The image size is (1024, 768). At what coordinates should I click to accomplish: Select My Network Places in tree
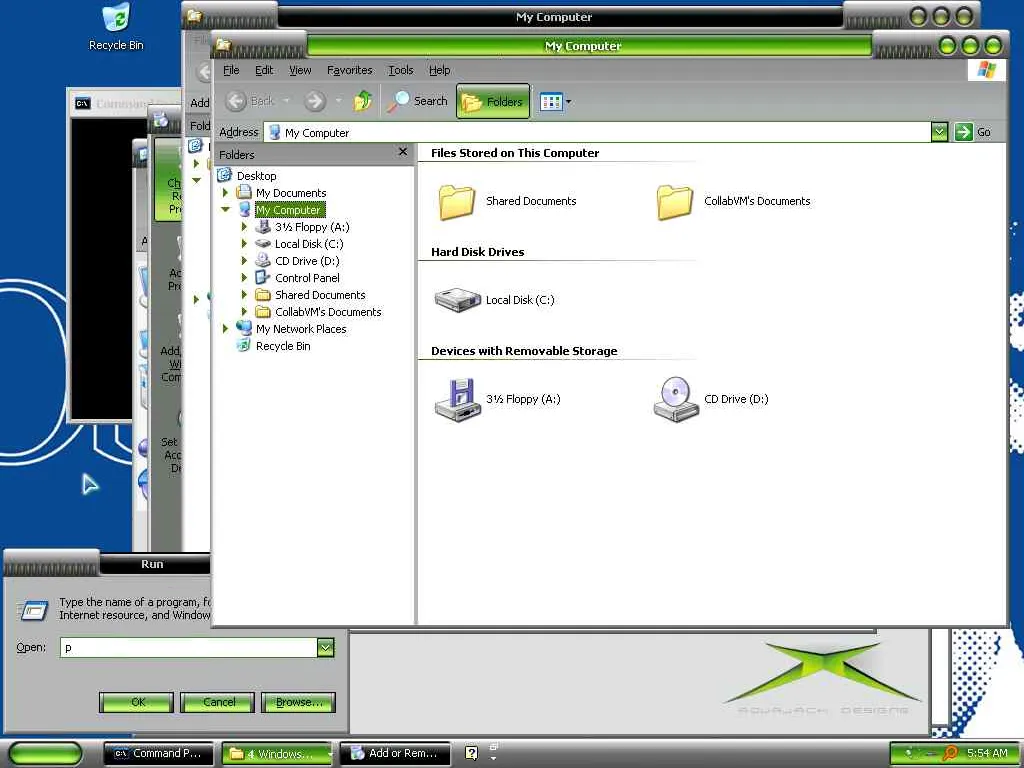click(x=301, y=328)
